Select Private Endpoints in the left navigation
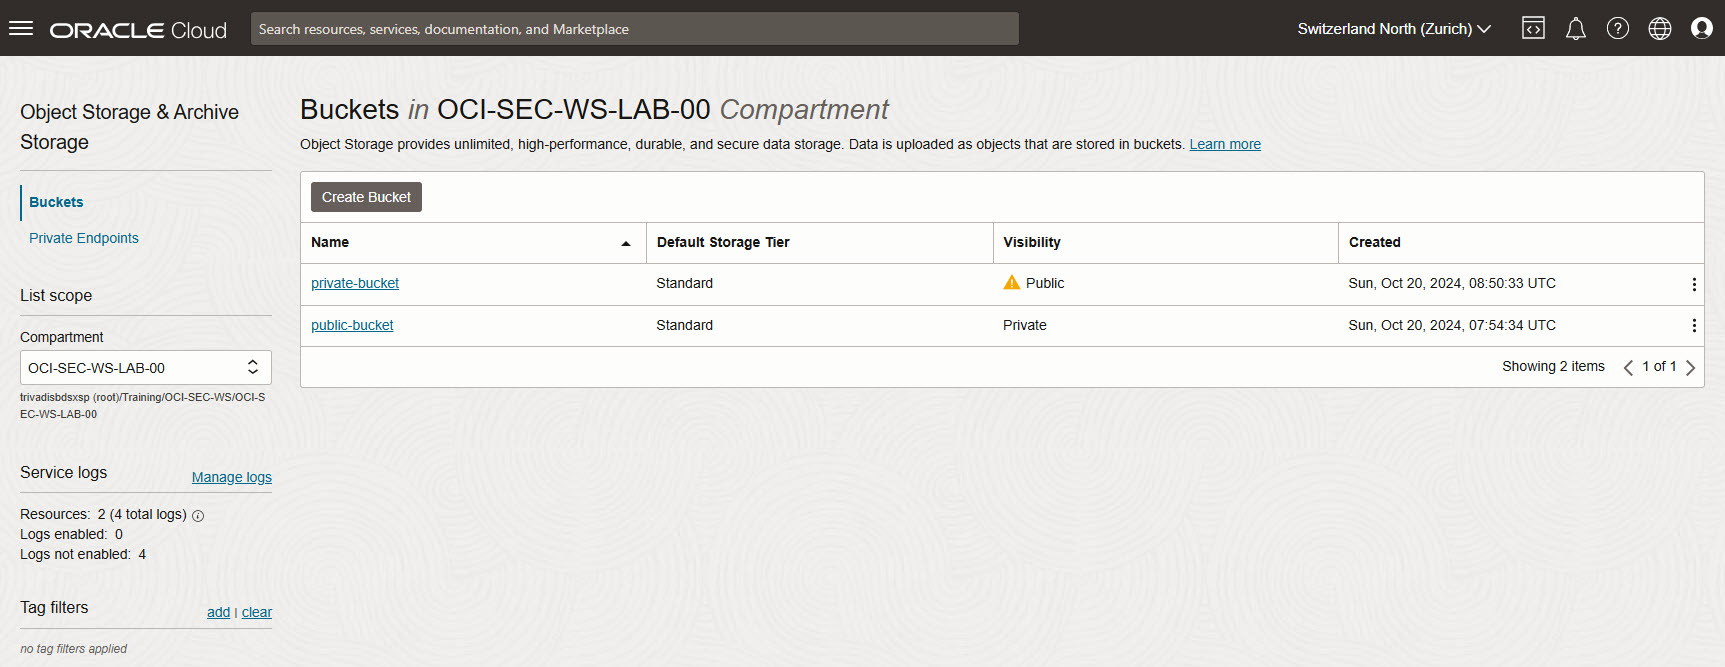The width and height of the screenshot is (1725, 667). [84, 238]
